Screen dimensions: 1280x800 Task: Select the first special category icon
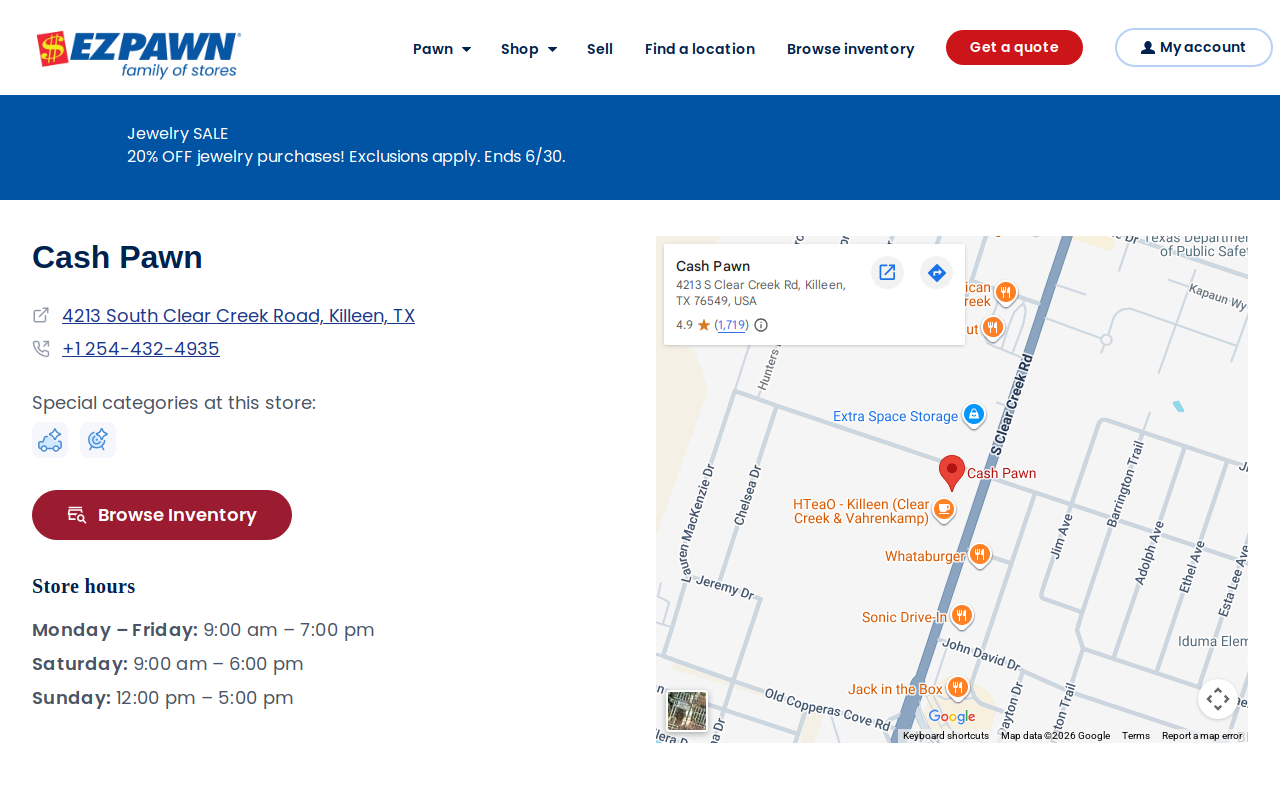click(50, 440)
